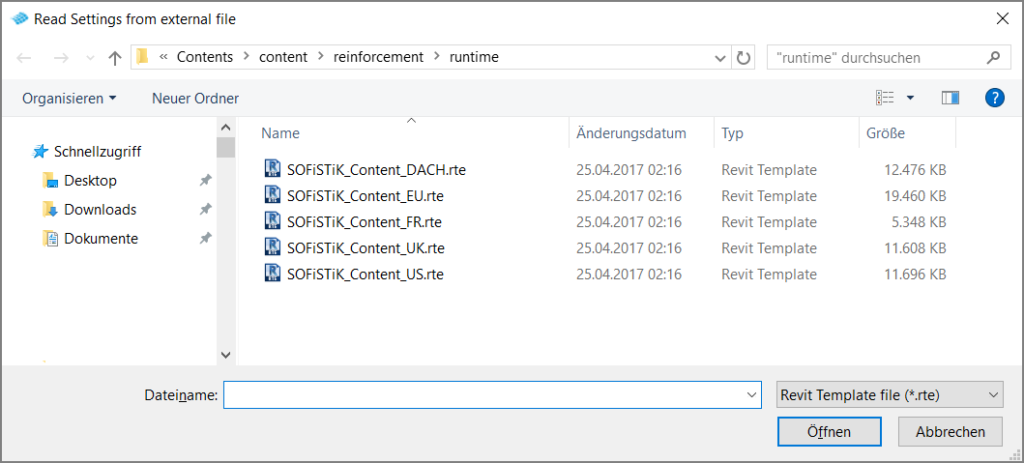Viewport: 1024px width, 463px height.
Task: Refresh the runtime folder view
Action: tap(743, 58)
